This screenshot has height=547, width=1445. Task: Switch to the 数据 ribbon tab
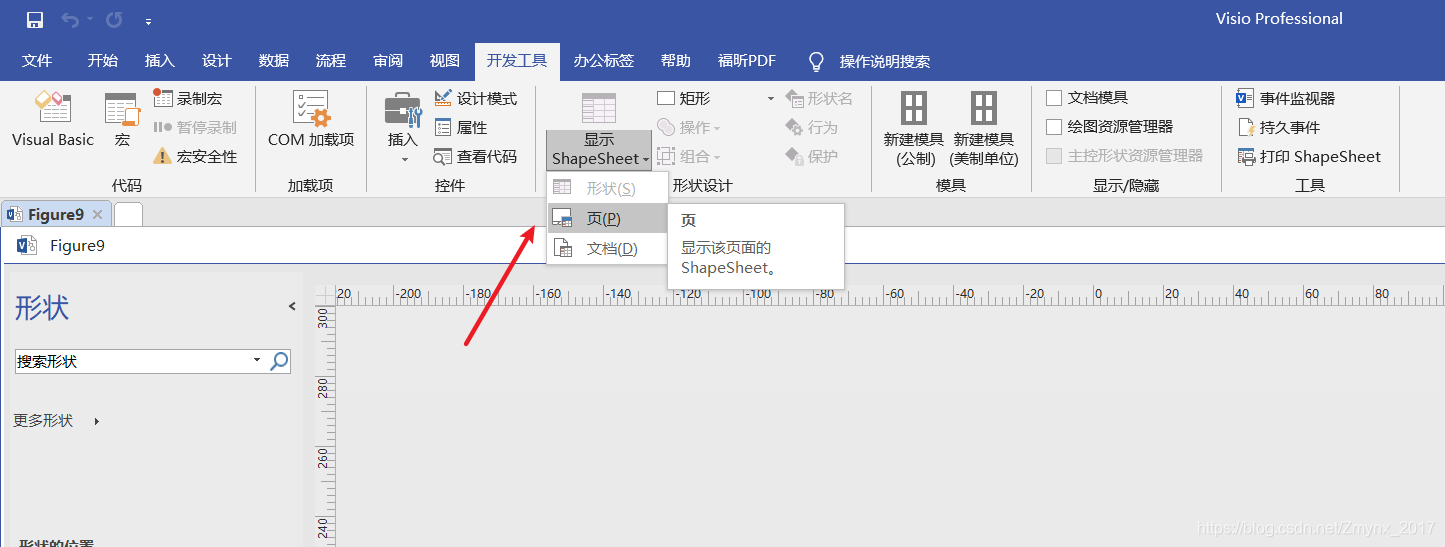(x=273, y=61)
